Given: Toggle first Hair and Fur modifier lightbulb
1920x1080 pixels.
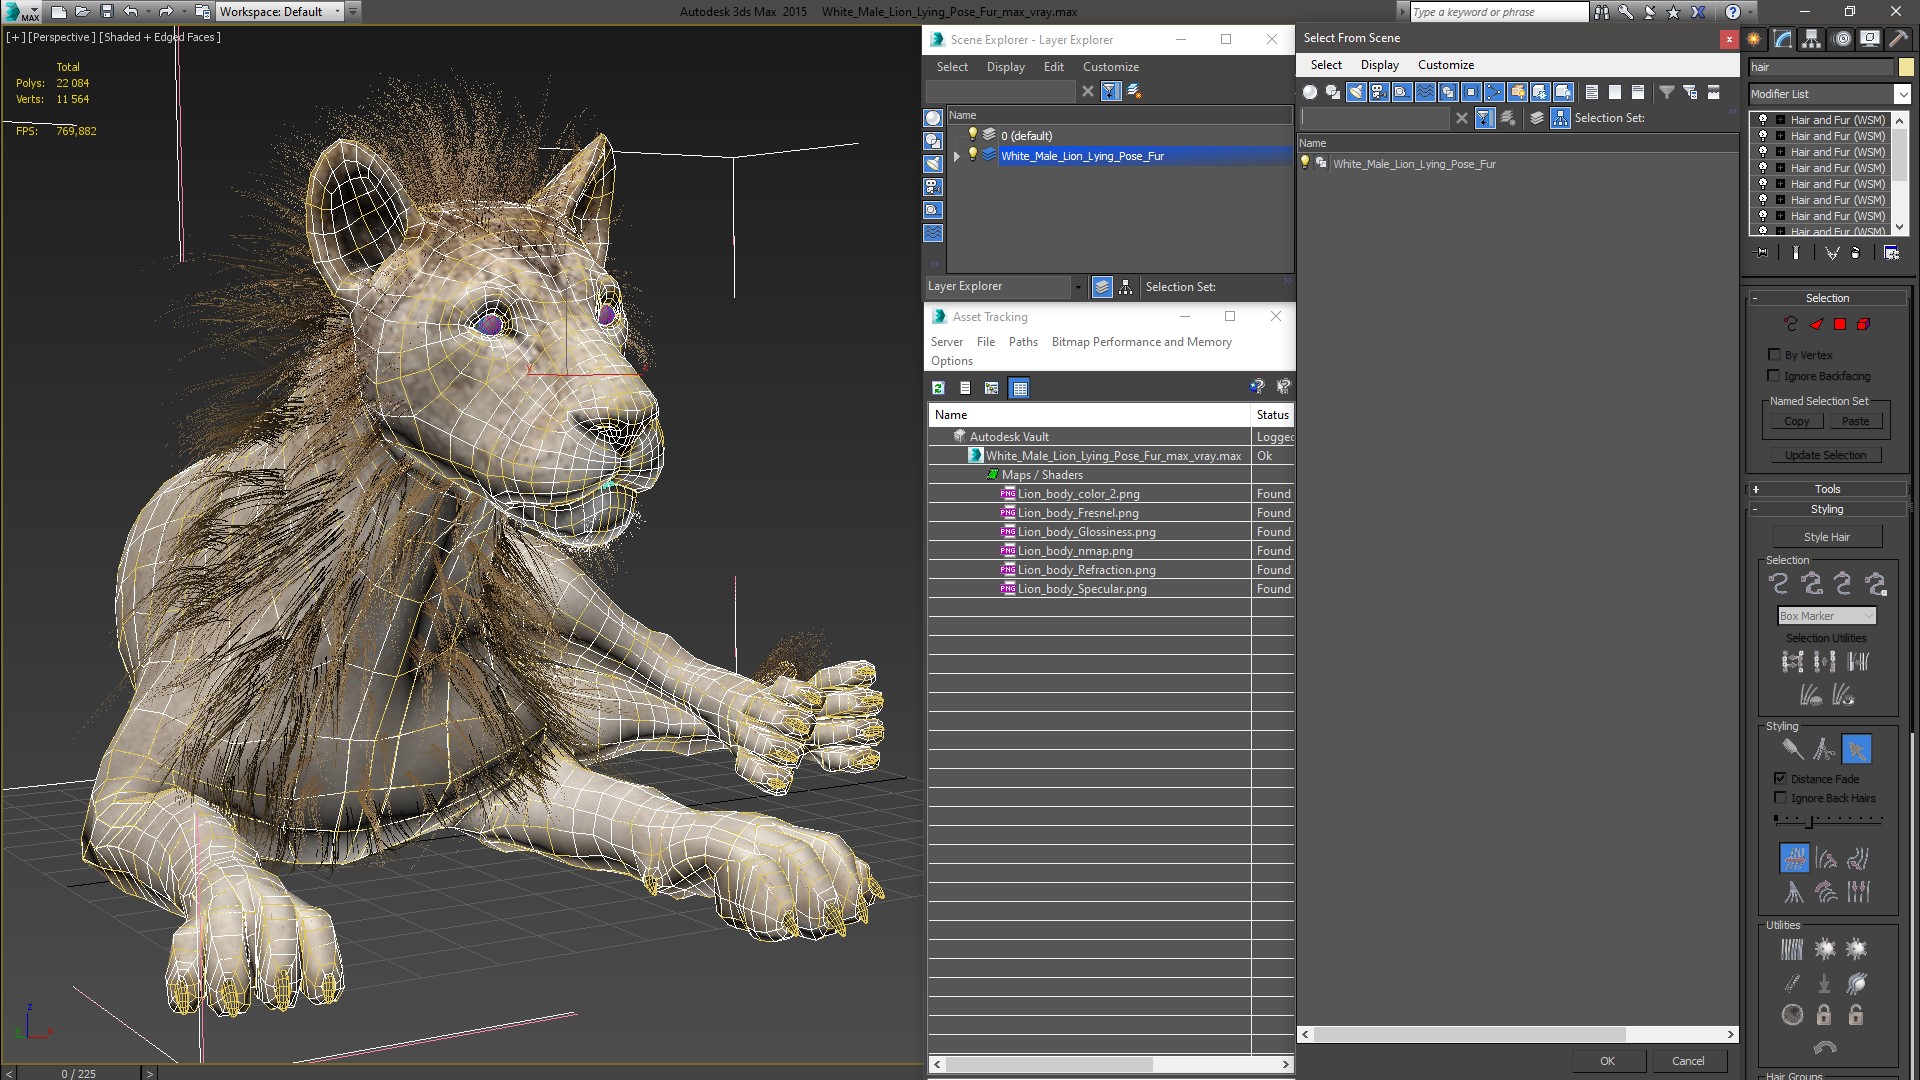Looking at the screenshot, I should pos(1763,120).
